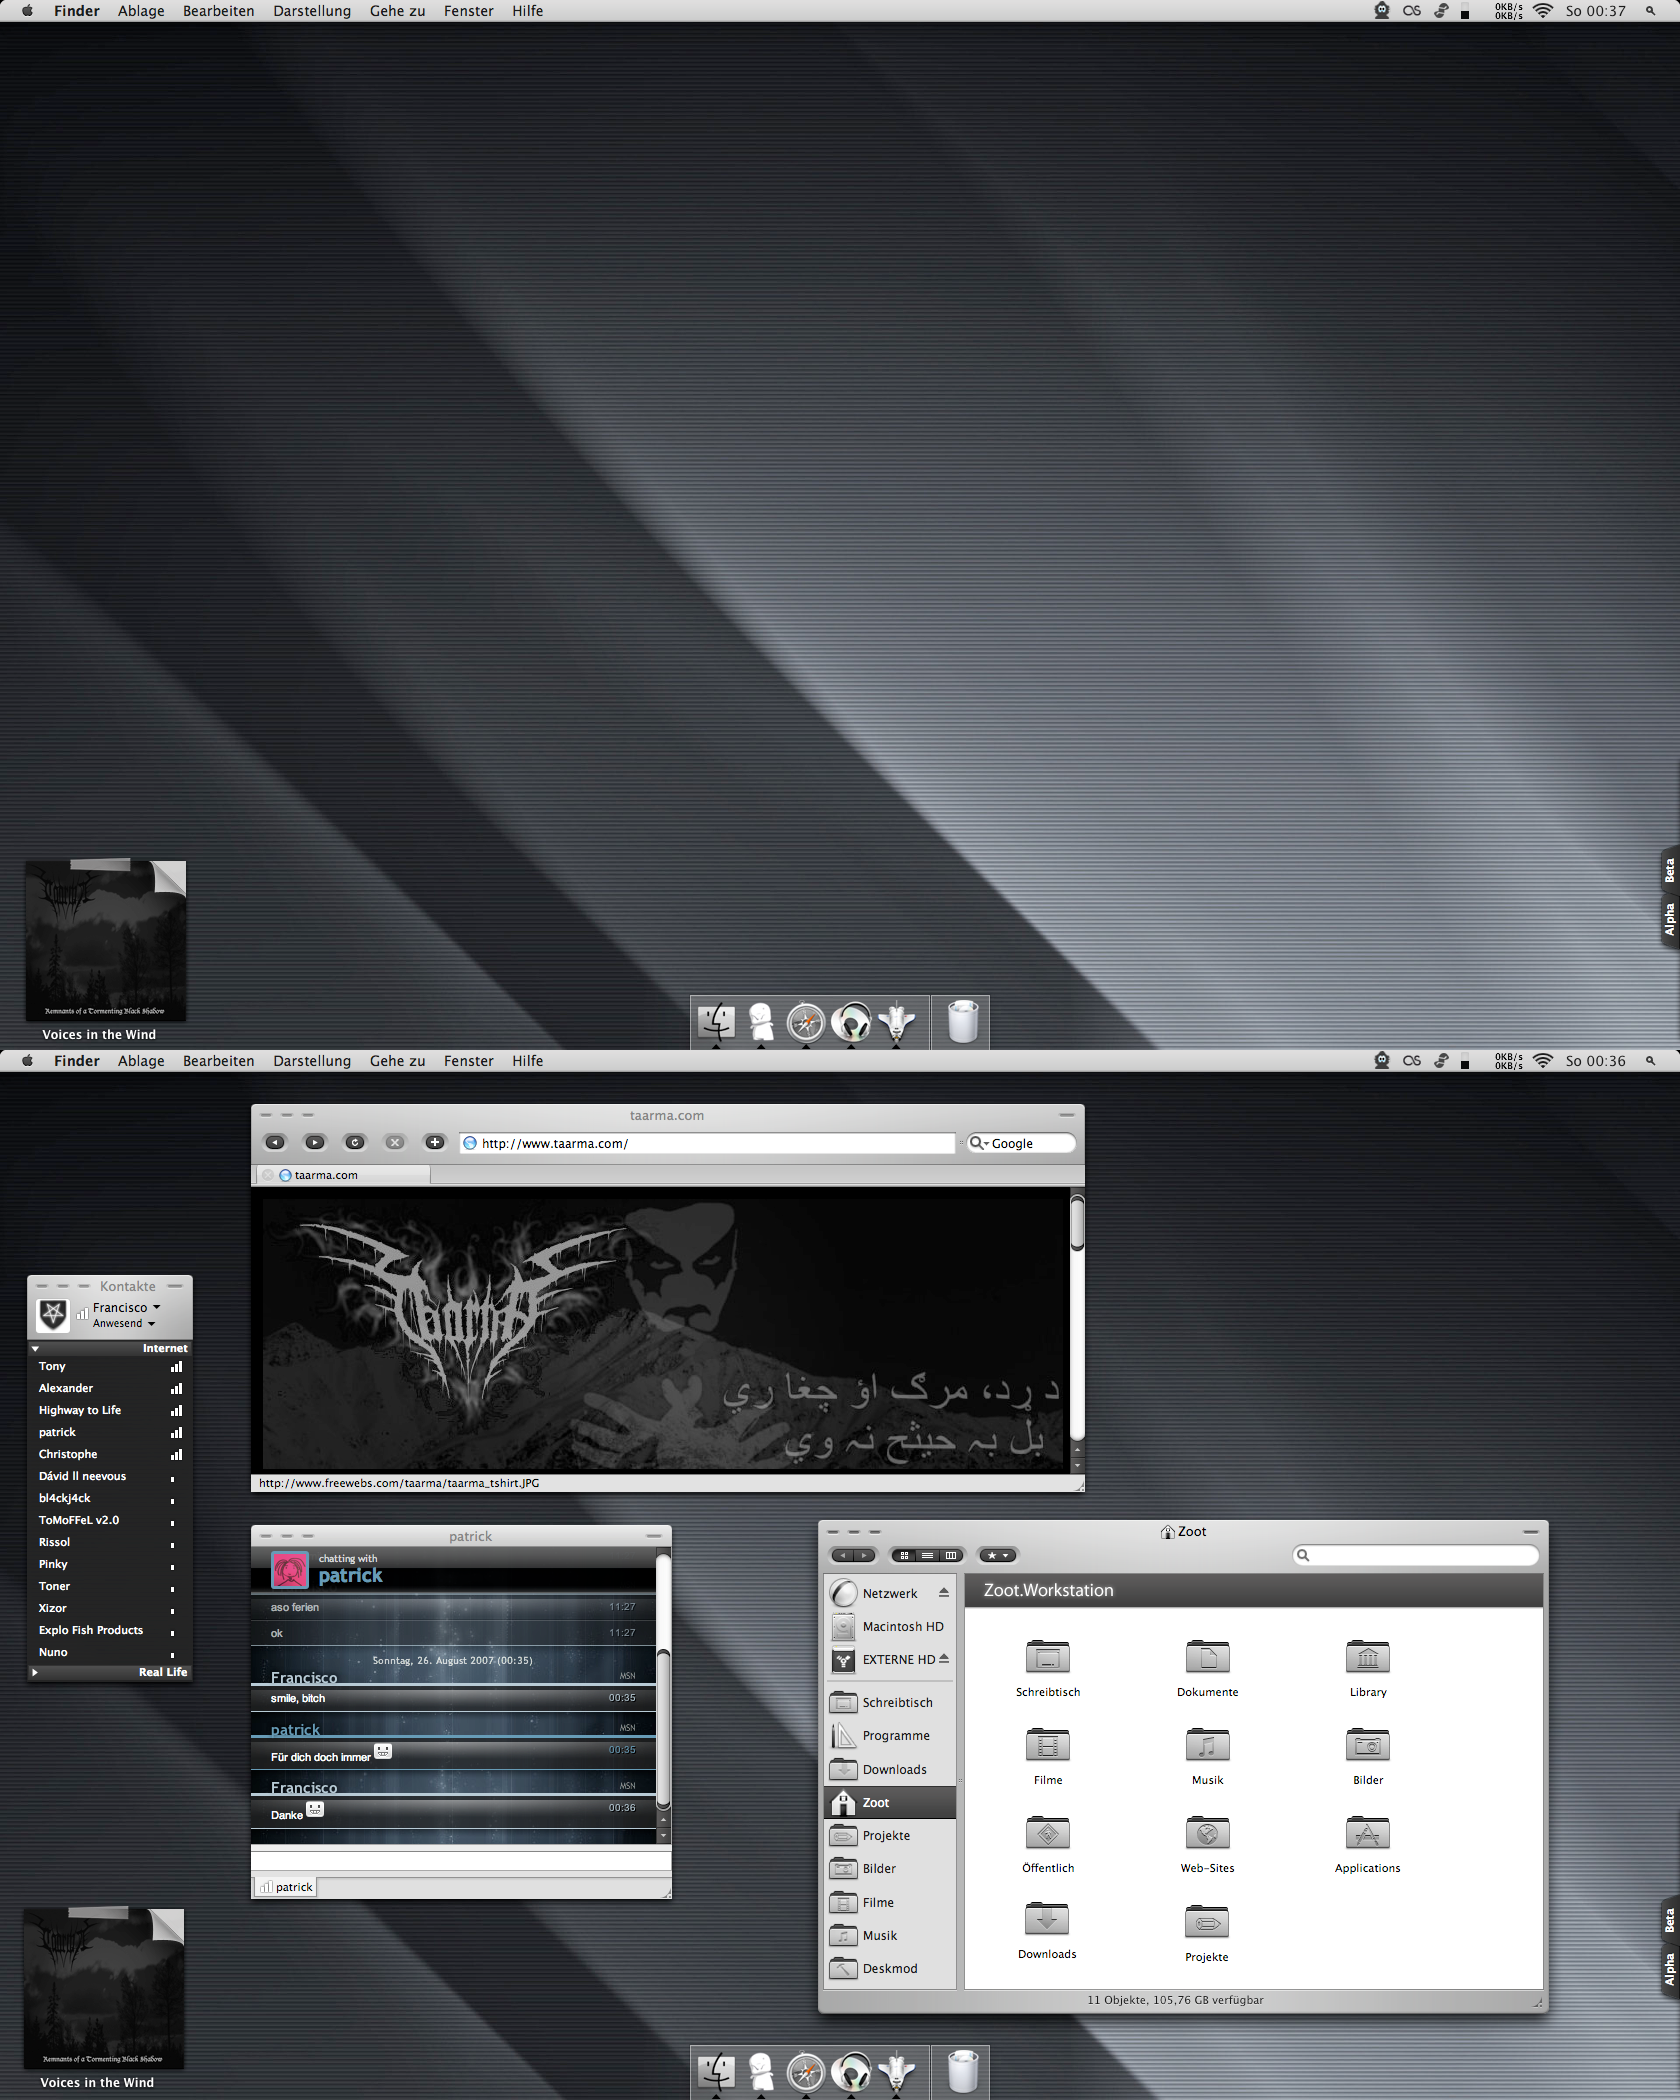Open the Gehe zu menu in the upper desktop's menu bar
Image resolution: width=1680 pixels, height=2100 pixels.
tap(397, 11)
